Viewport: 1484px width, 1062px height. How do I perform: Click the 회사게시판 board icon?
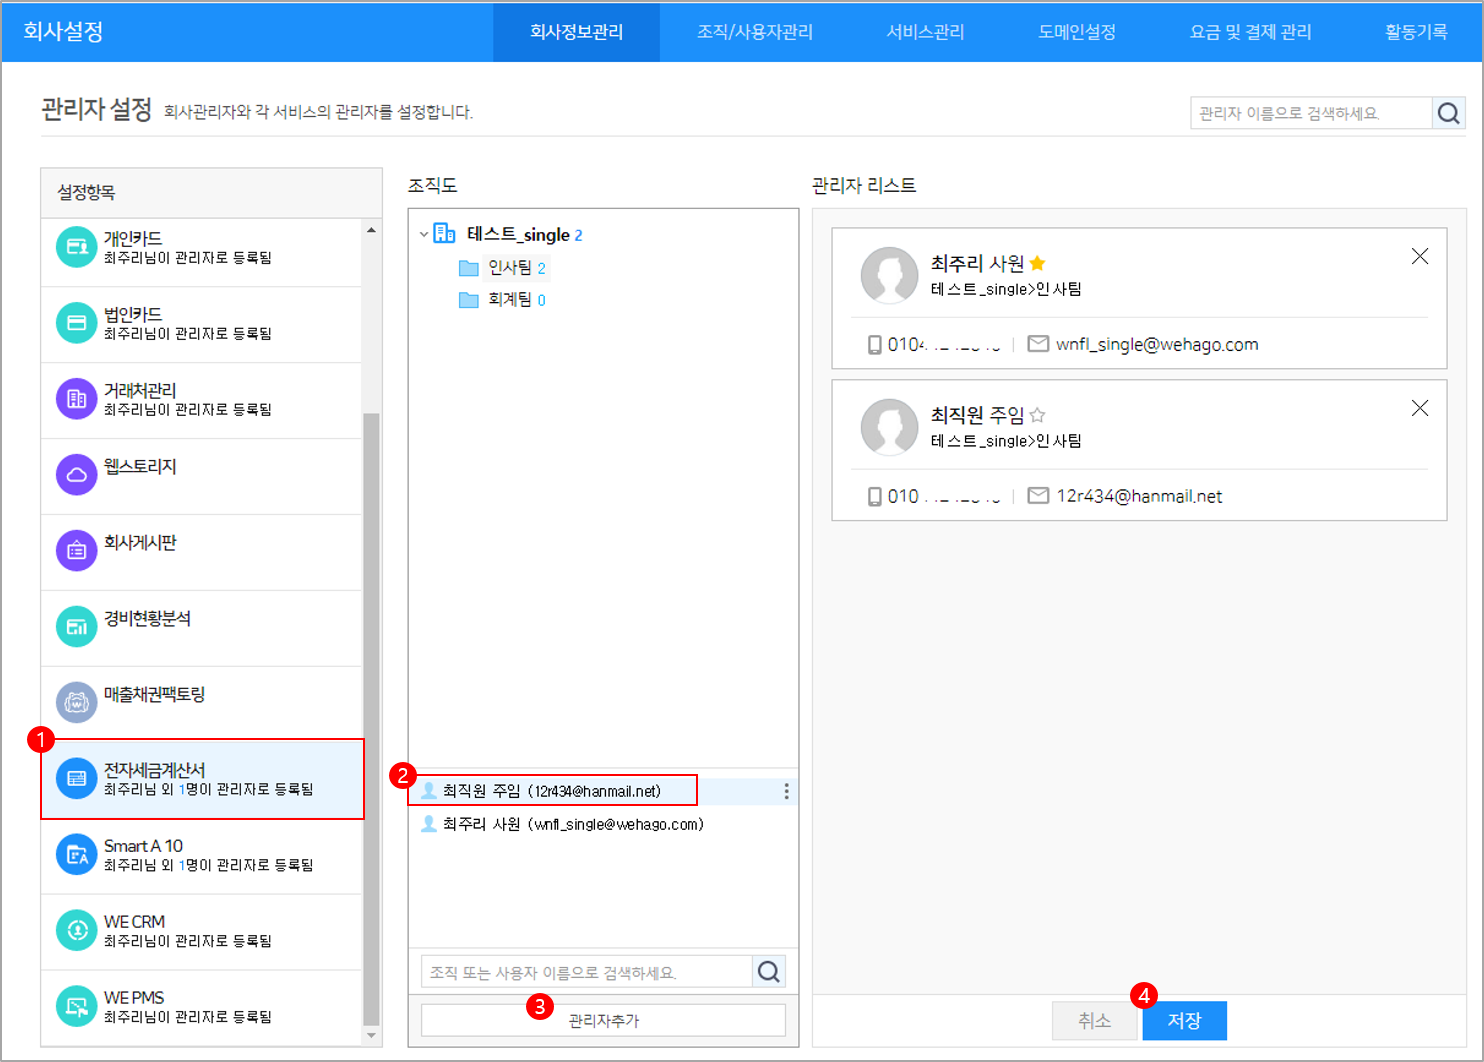[x=76, y=551]
